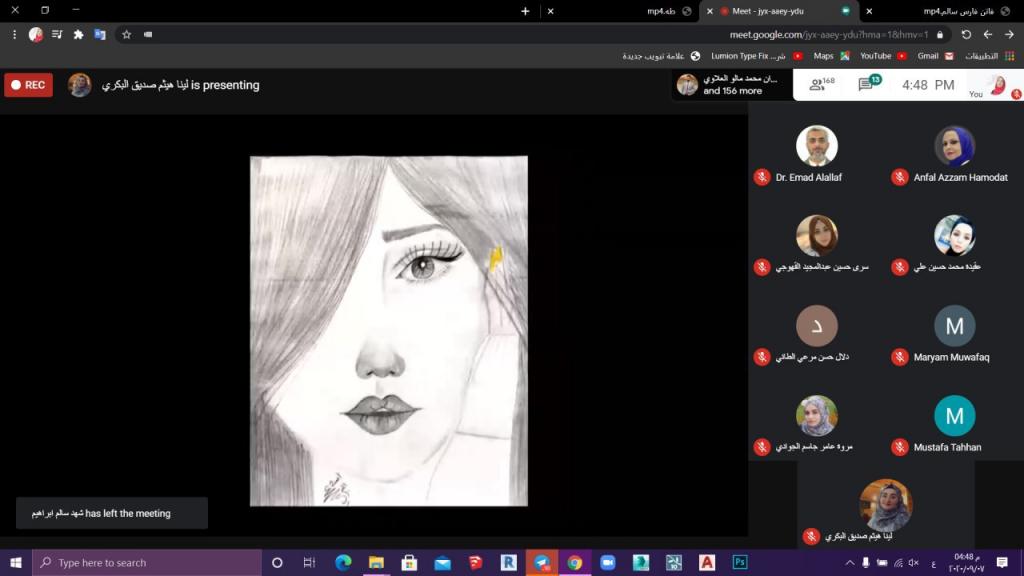Screen dimensions: 1024x576
Task: Open the Google Translate extension icon
Action: [x=100, y=34]
